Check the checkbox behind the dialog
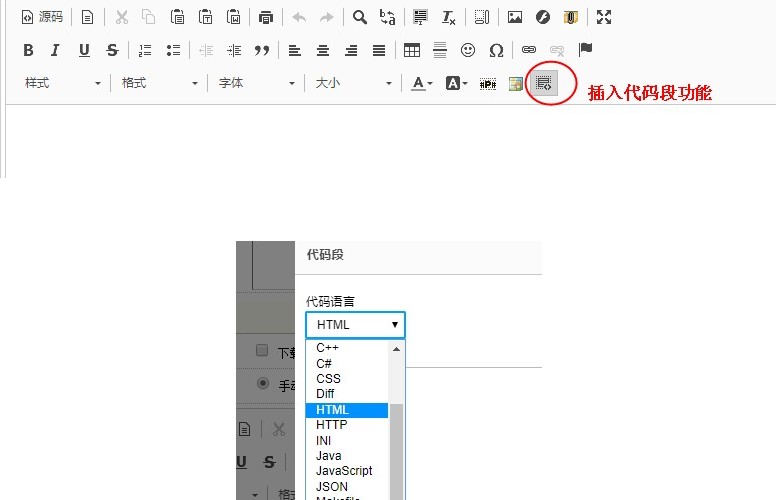776x500 pixels. [x=262, y=351]
